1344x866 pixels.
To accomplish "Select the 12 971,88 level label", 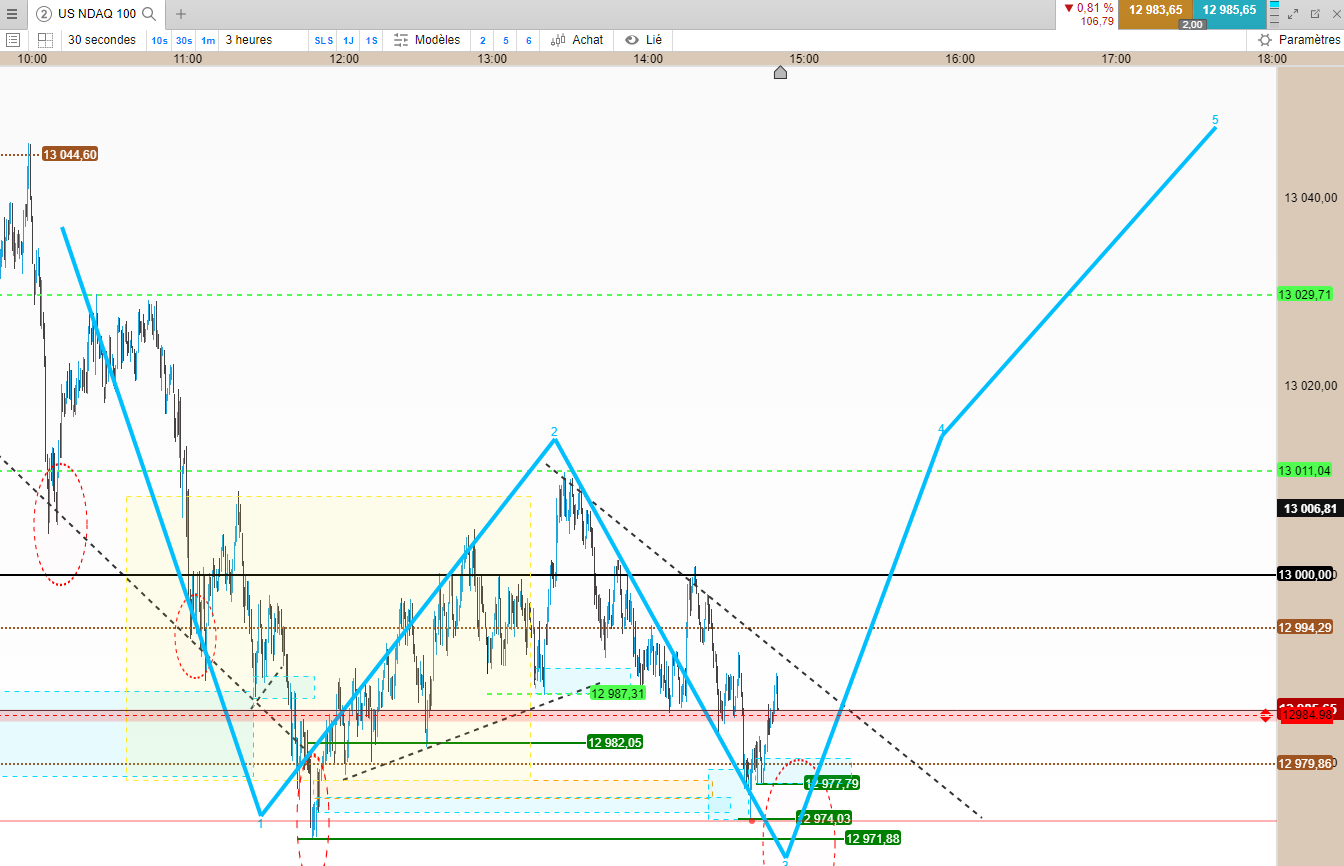I will [x=873, y=838].
